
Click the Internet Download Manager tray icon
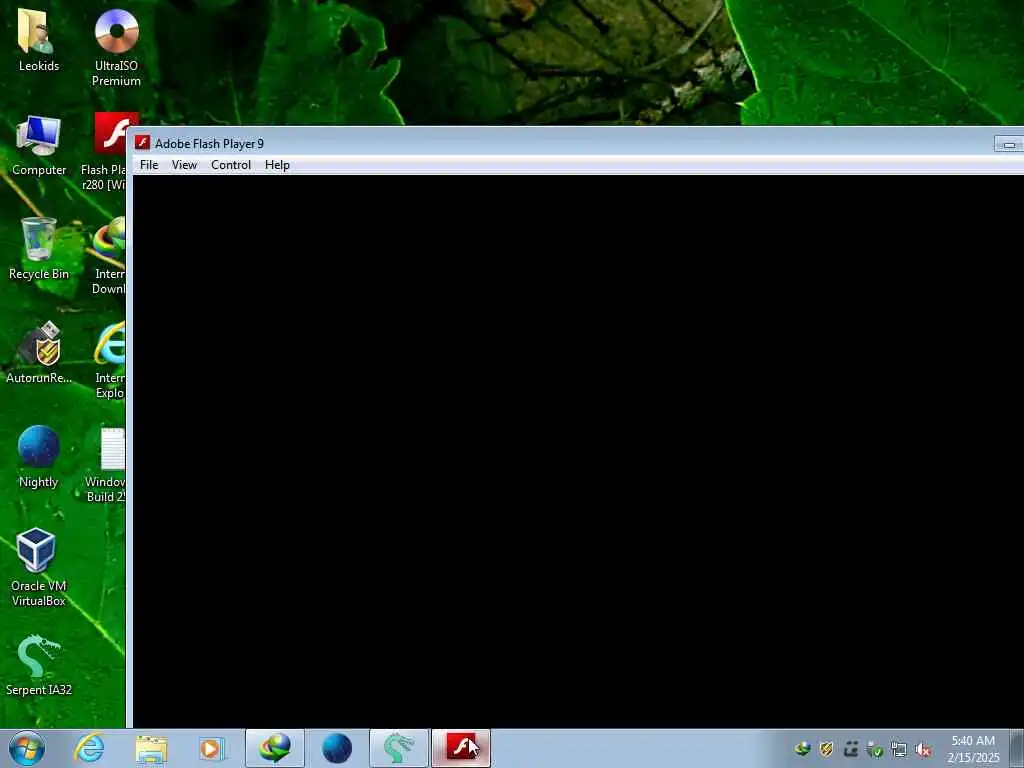click(x=803, y=749)
